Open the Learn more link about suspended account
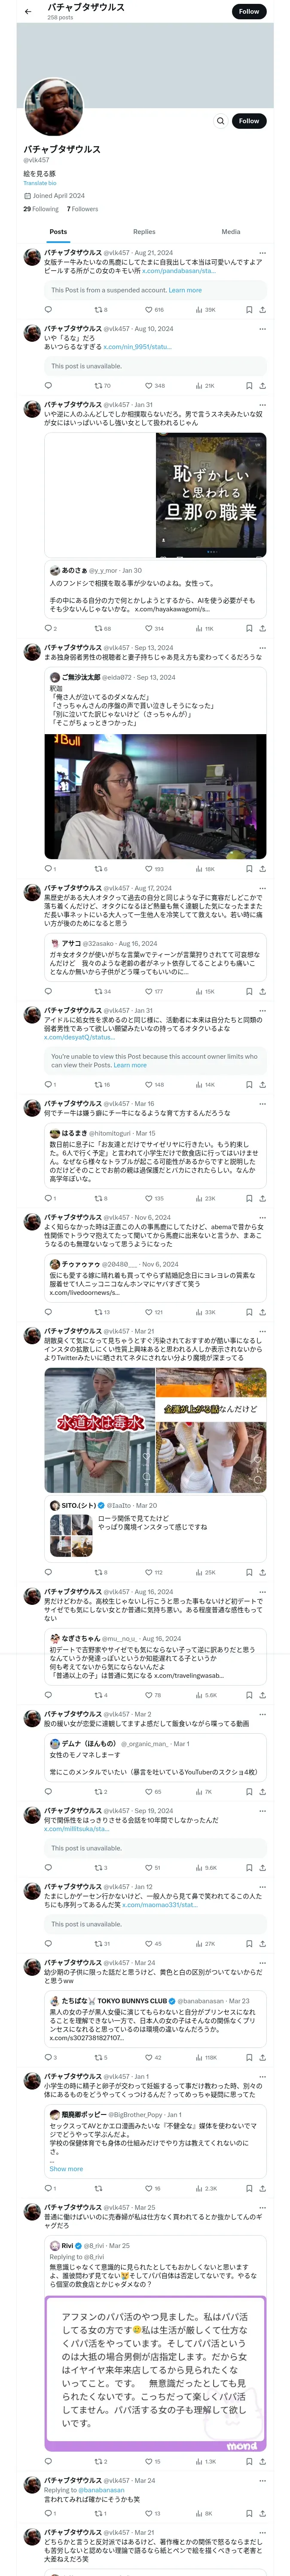Viewport: 290px width, 2576px height. [x=185, y=290]
